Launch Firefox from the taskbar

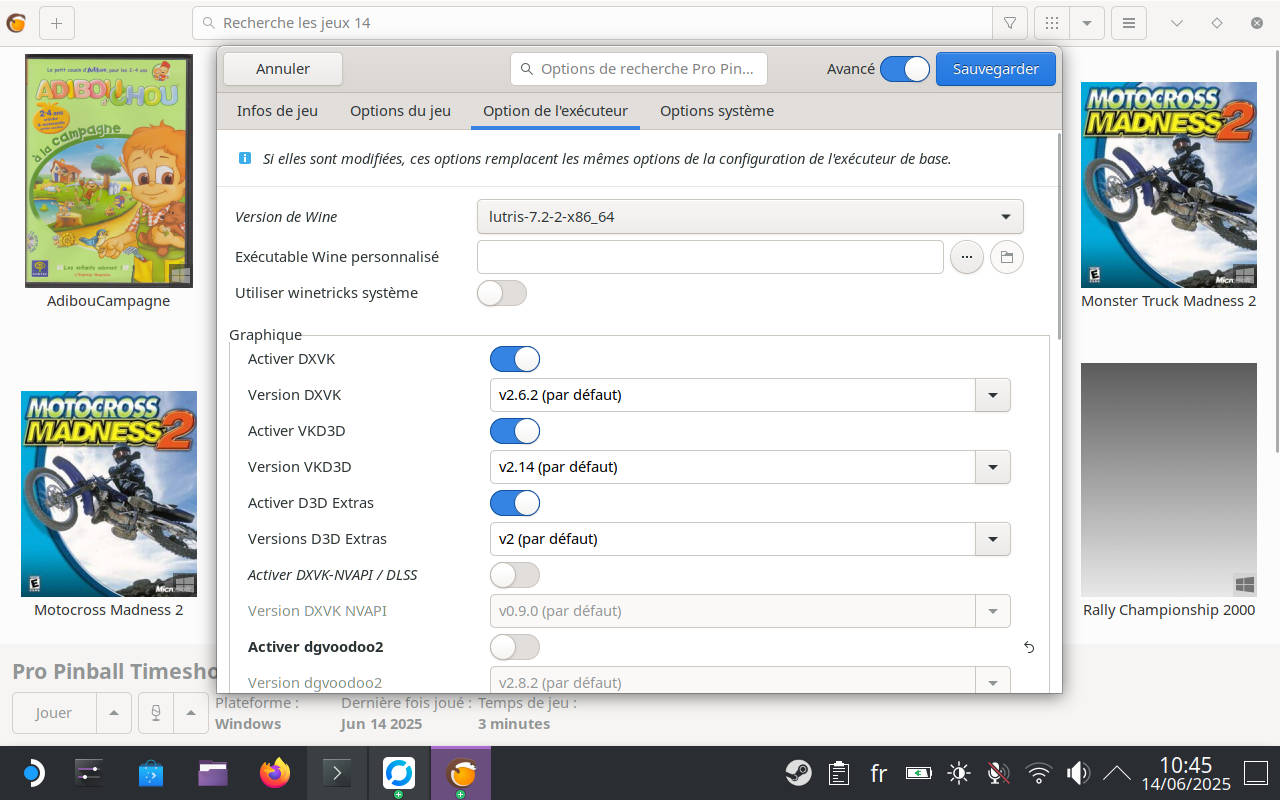(x=274, y=773)
